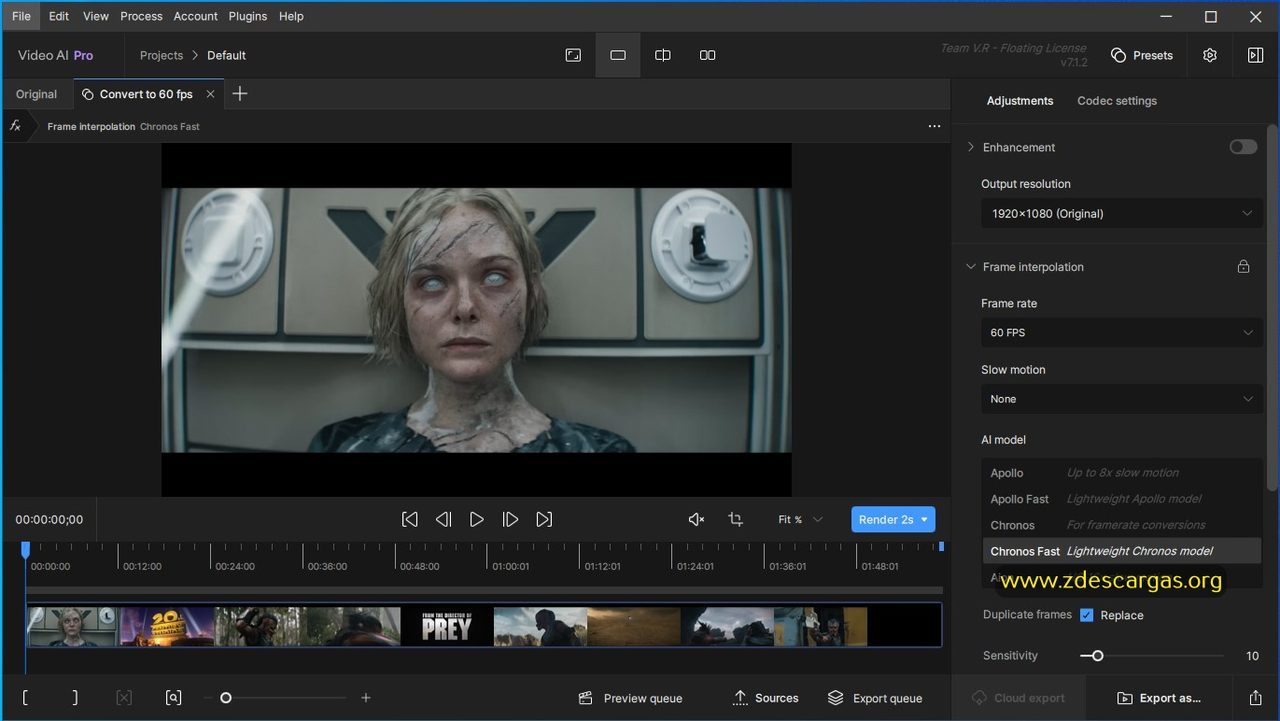Open the crop tool
The width and height of the screenshot is (1280, 721).
[736, 519]
